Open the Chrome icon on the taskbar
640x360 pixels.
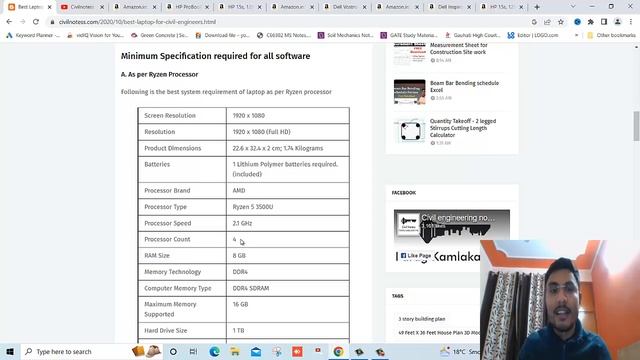(338, 351)
